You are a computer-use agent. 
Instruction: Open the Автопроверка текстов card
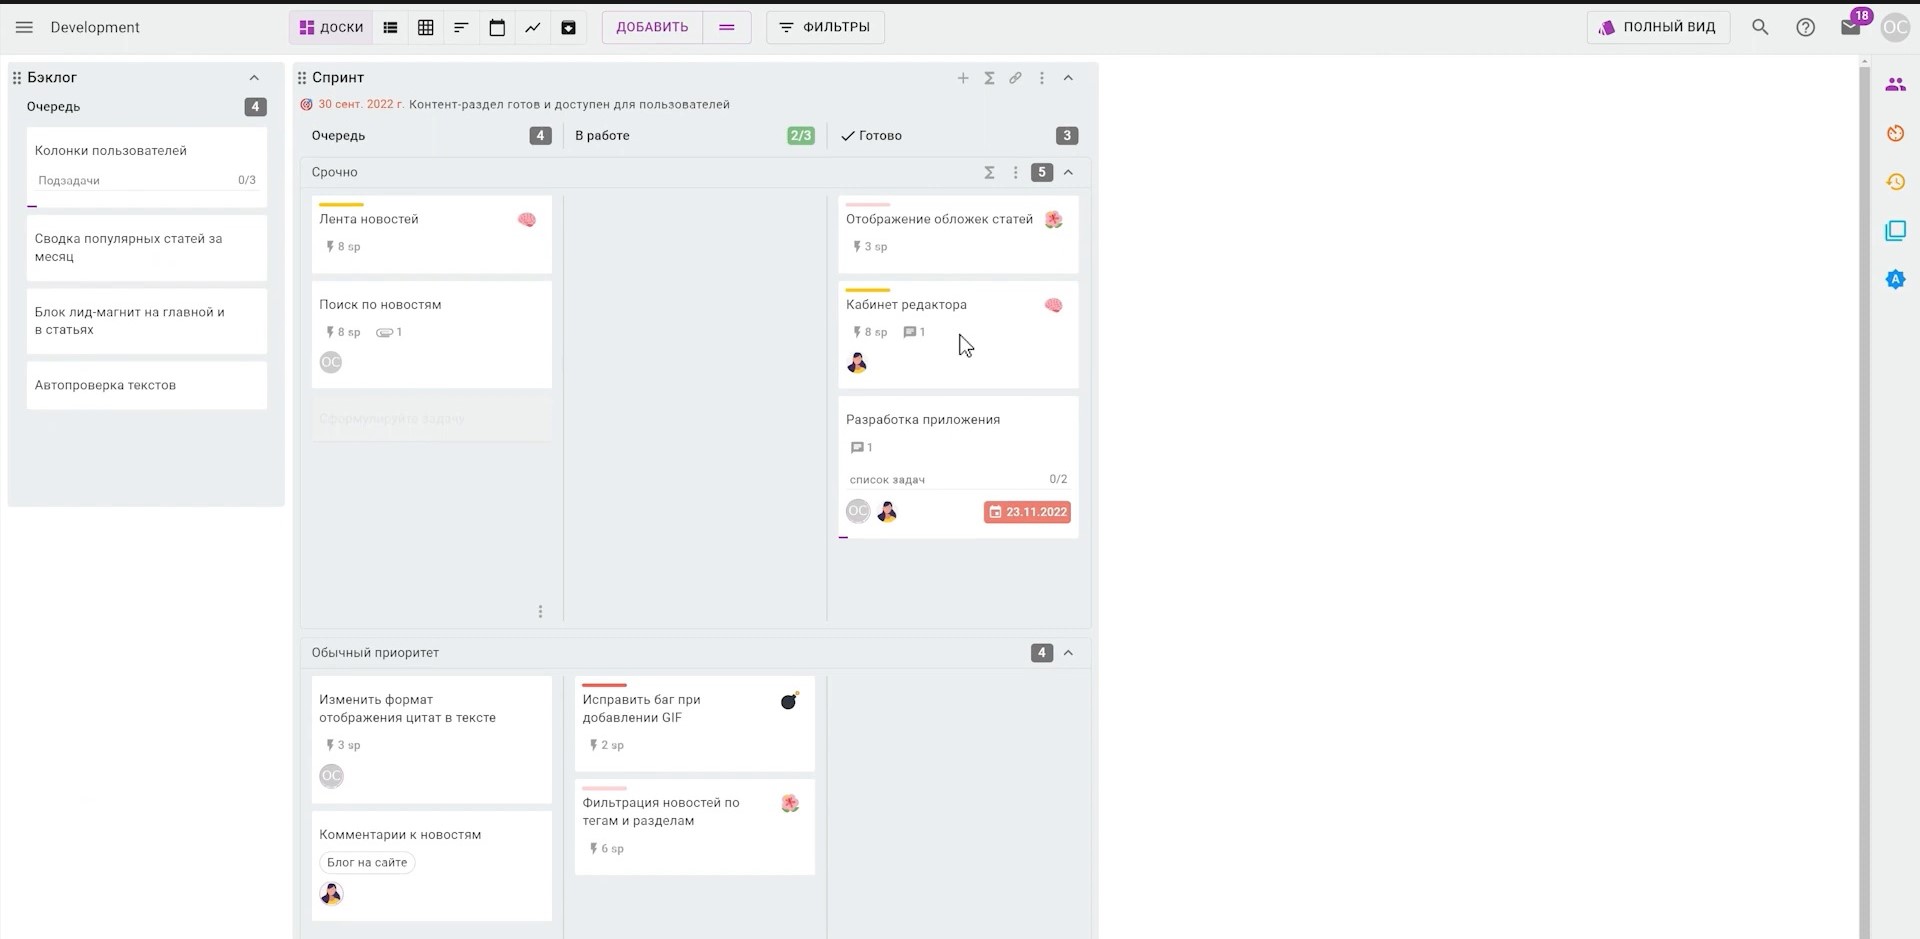point(147,385)
